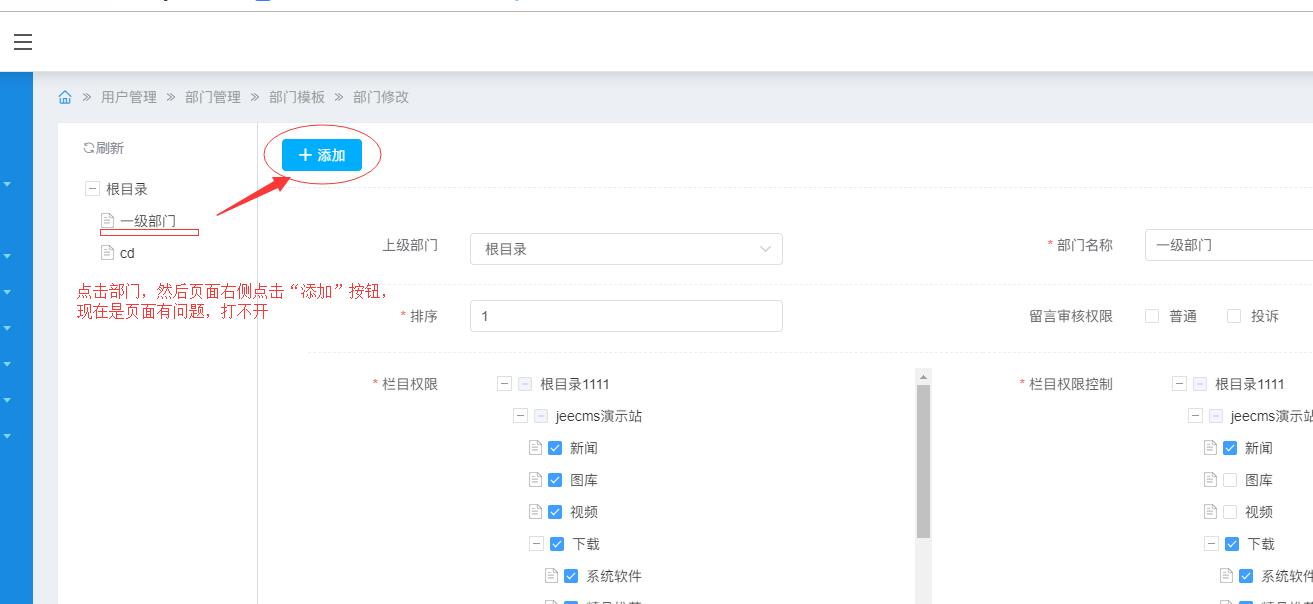The height and width of the screenshot is (604, 1313).
Task: Toggle 根目录1111 checkbox in 栏目权限 tree
Action: click(525, 384)
